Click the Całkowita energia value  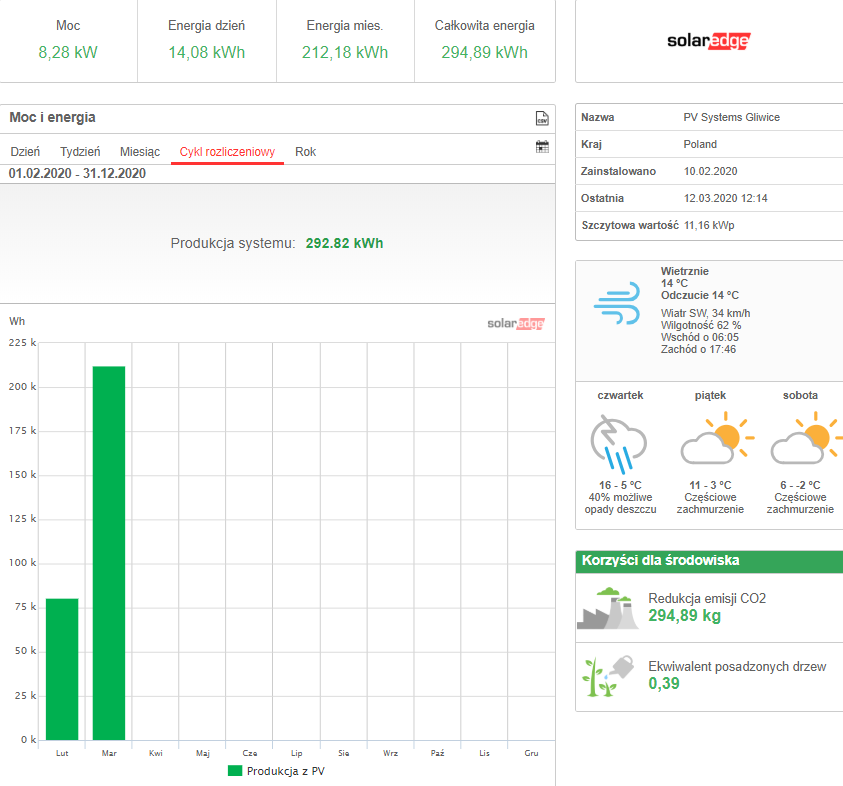pyautogui.click(x=484, y=52)
